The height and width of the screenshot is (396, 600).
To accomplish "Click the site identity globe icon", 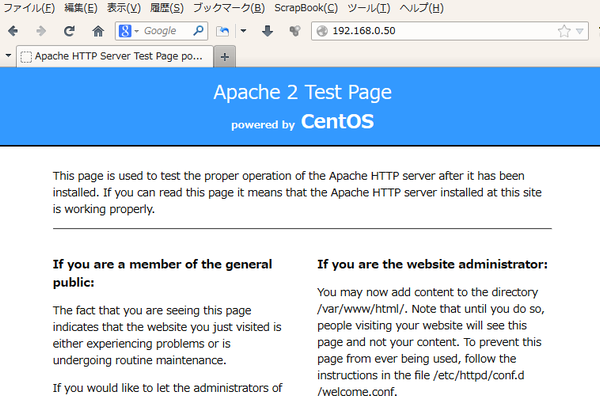I will click(x=322, y=31).
